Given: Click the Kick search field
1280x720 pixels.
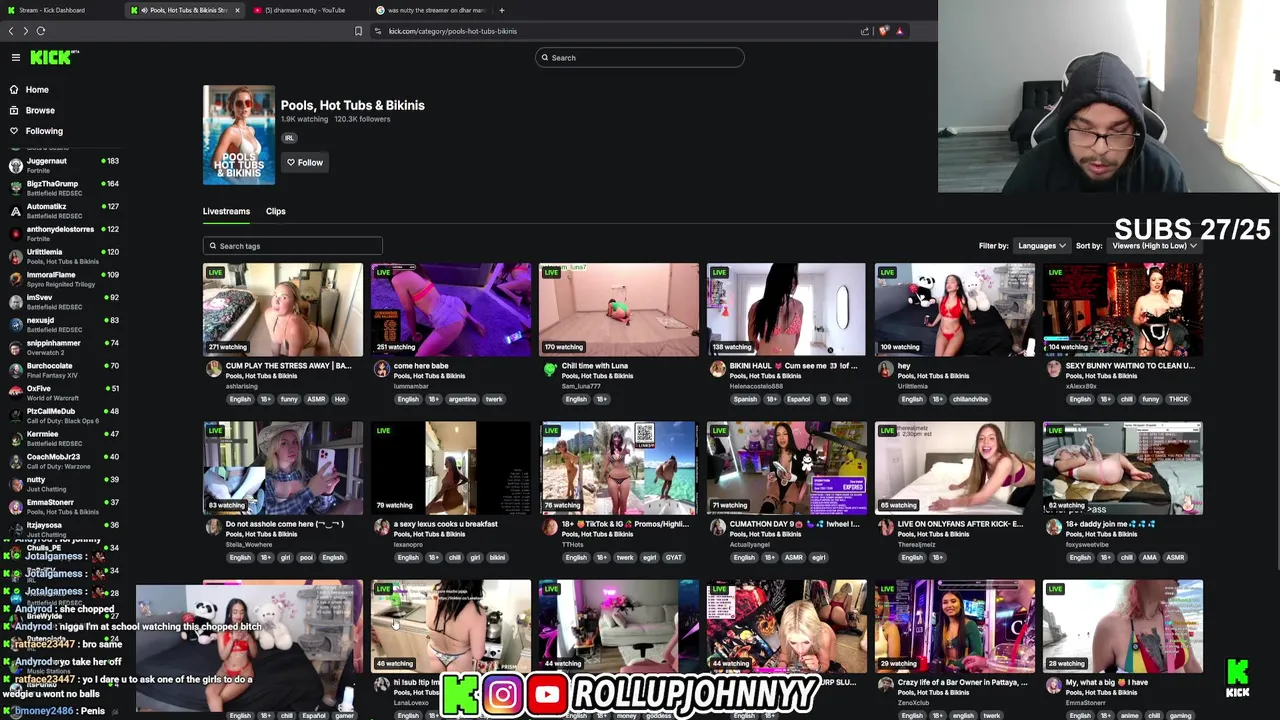Looking at the screenshot, I should coord(640,58).
